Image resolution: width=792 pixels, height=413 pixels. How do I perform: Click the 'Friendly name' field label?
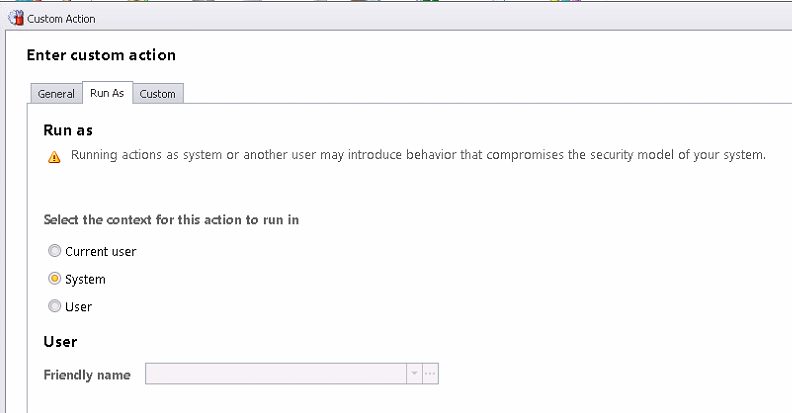pyautogui.click(x=87, y=375)
